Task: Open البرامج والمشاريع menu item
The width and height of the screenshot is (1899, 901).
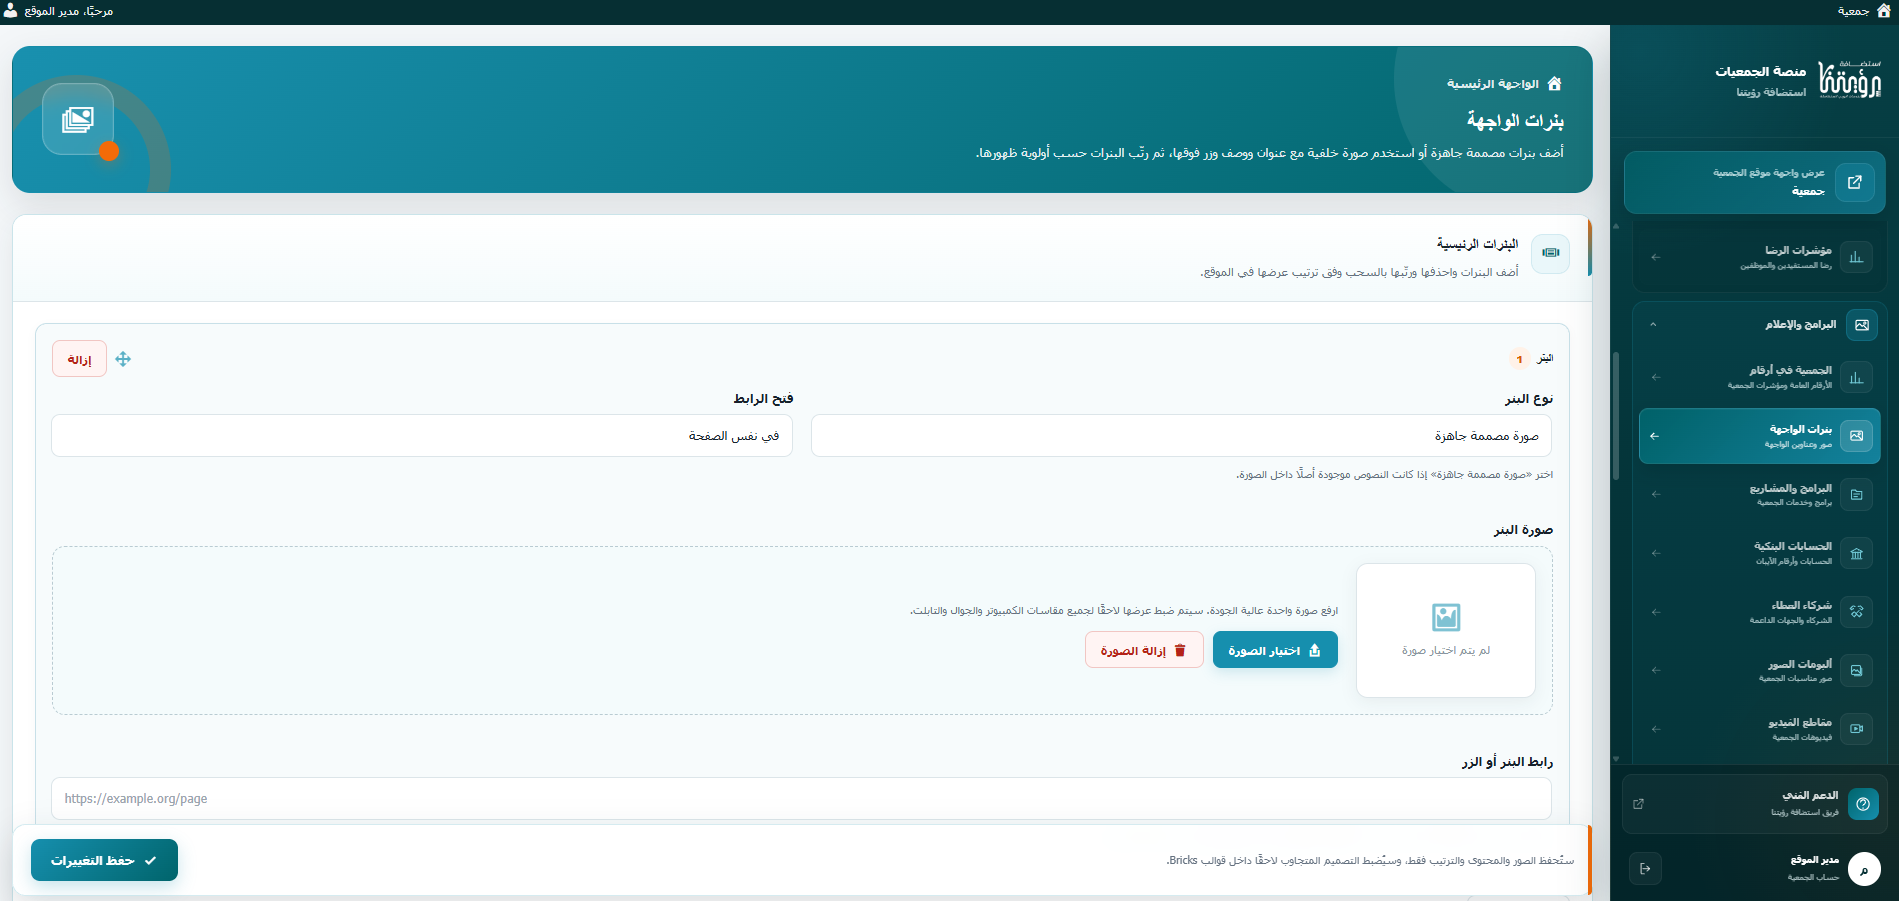Action: point(1760,494)
